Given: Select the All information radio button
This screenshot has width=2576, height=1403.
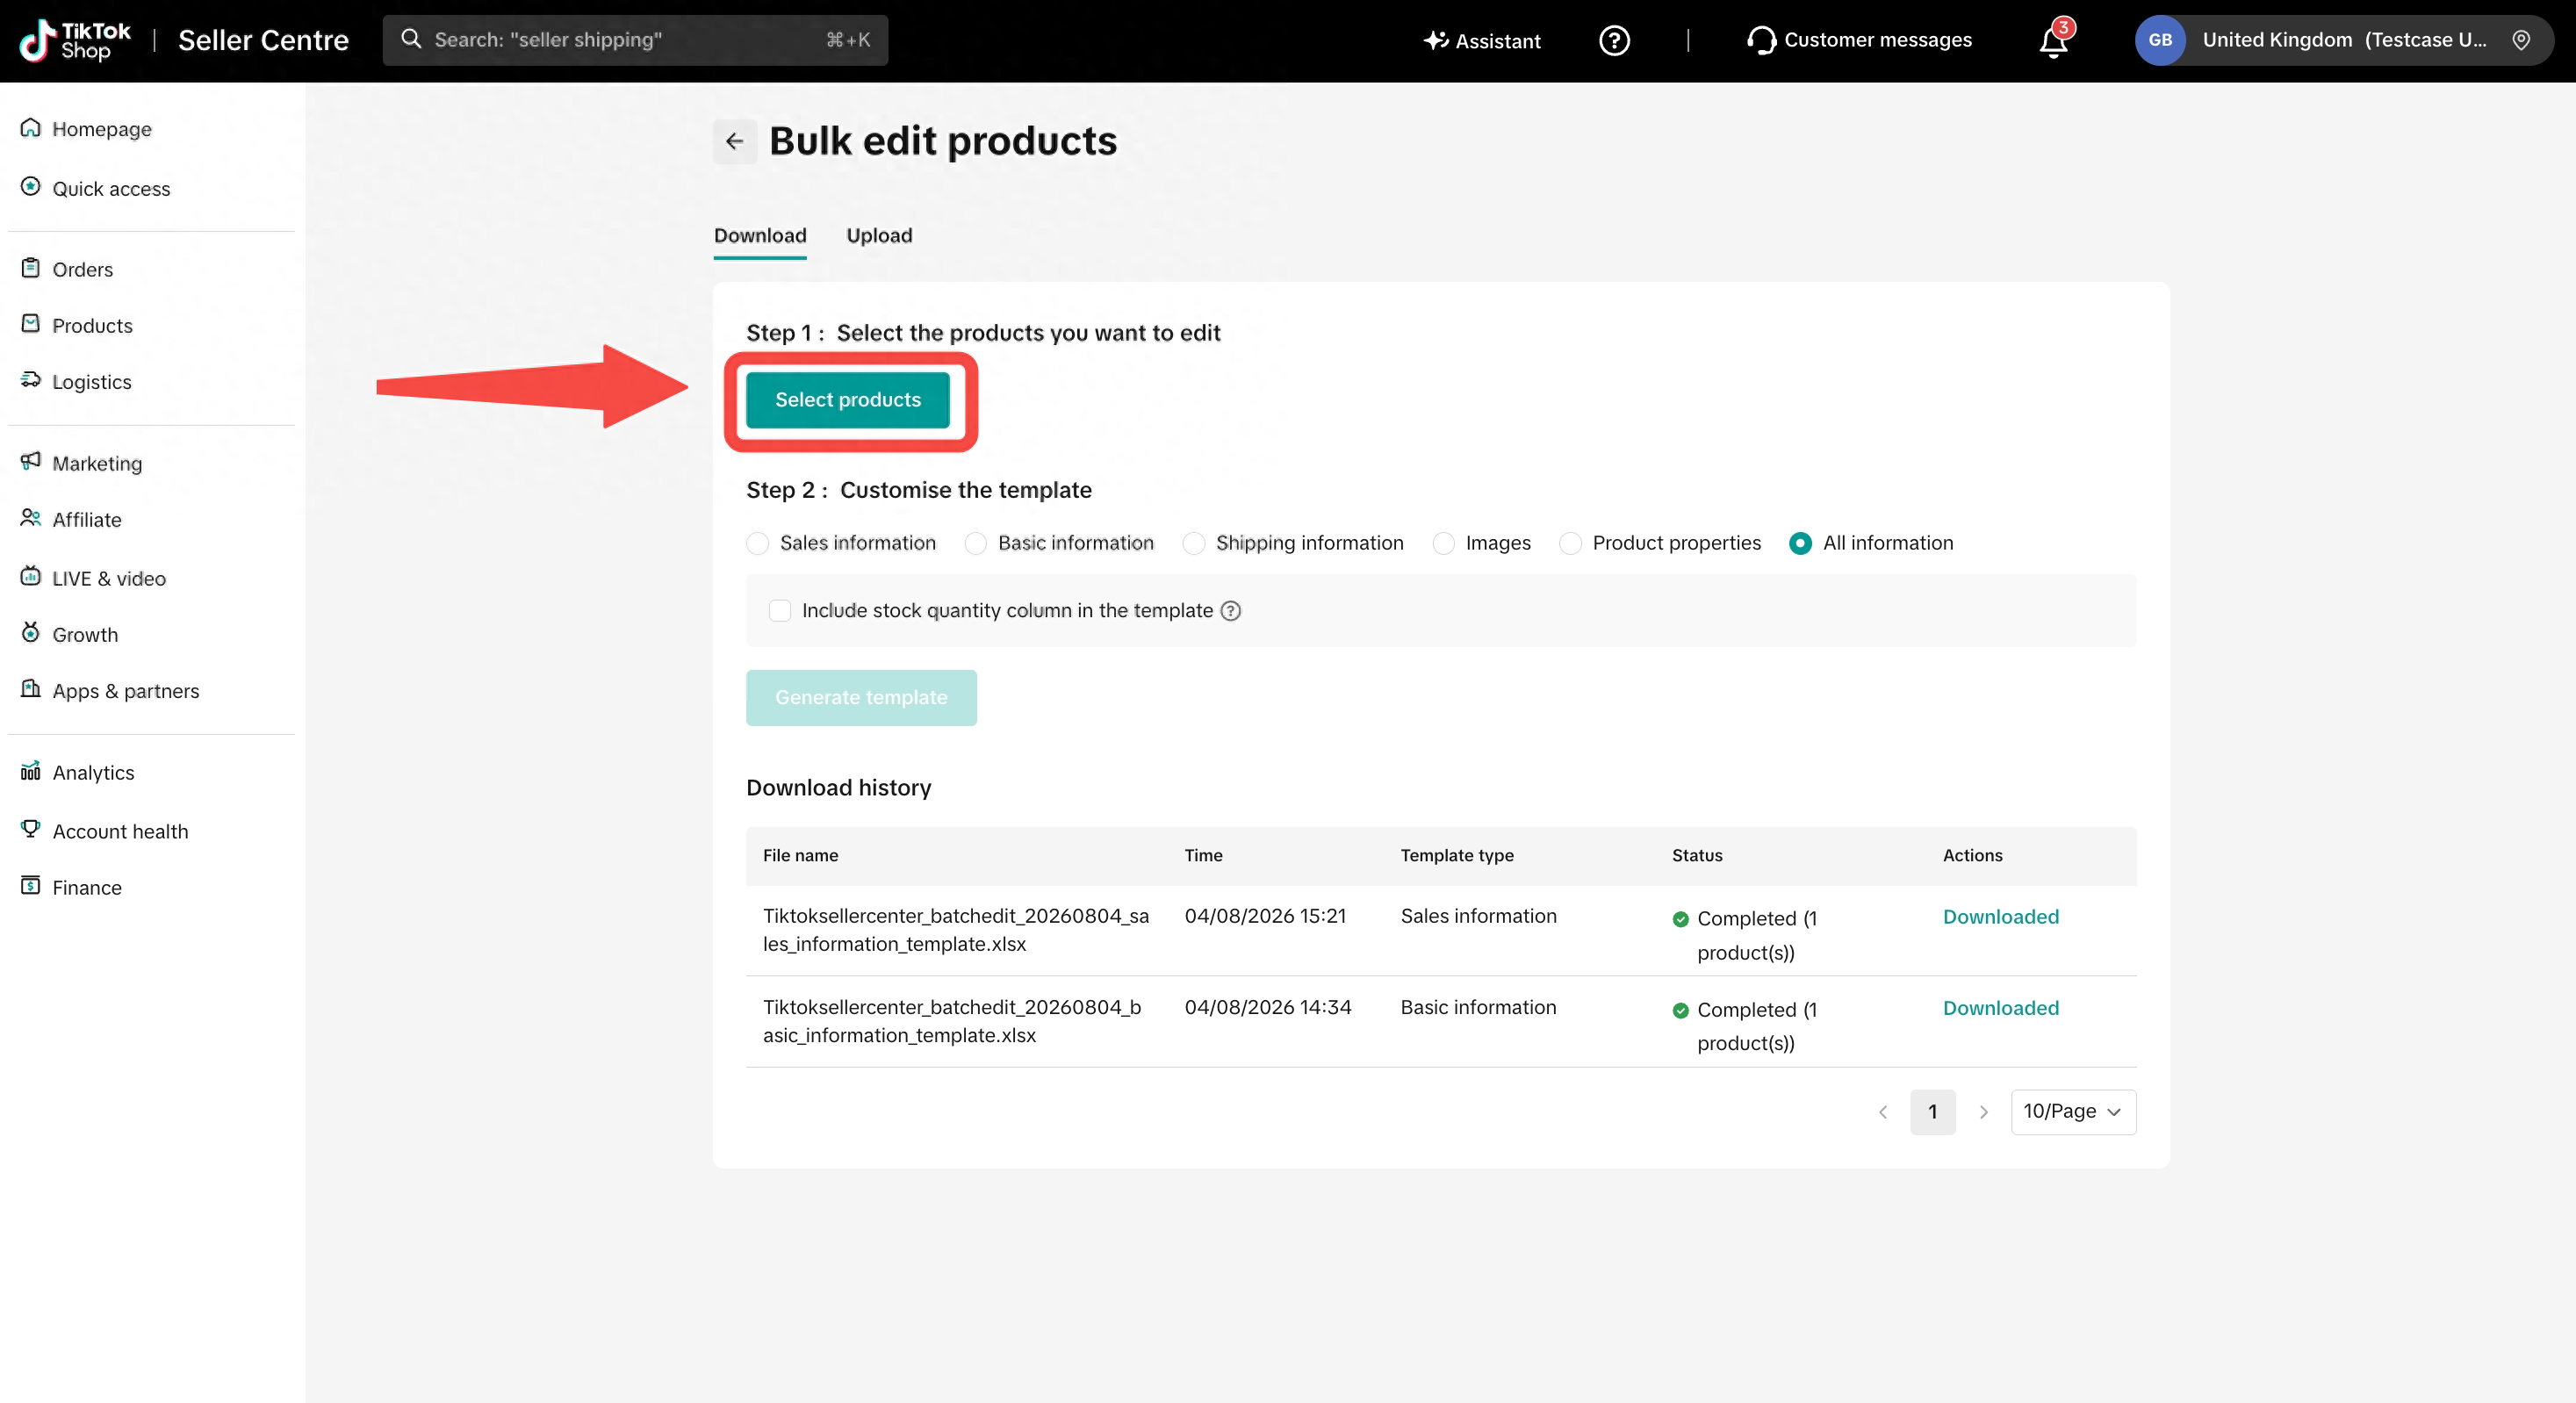Looking at the screenshot, I should 1800,543.
